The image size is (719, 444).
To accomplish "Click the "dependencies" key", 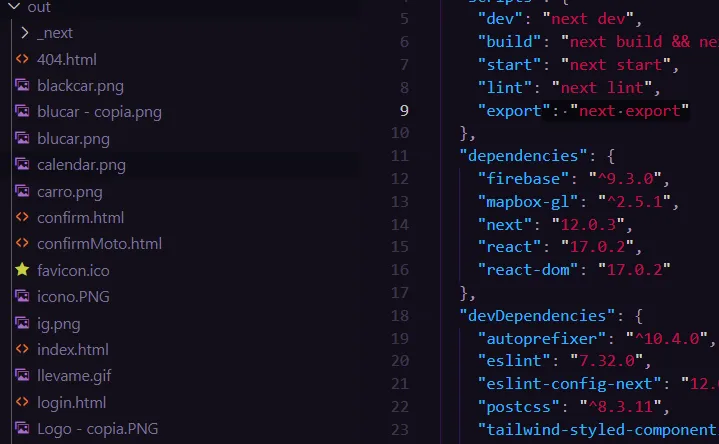I will pyautogui.click(x=523, y=156).
